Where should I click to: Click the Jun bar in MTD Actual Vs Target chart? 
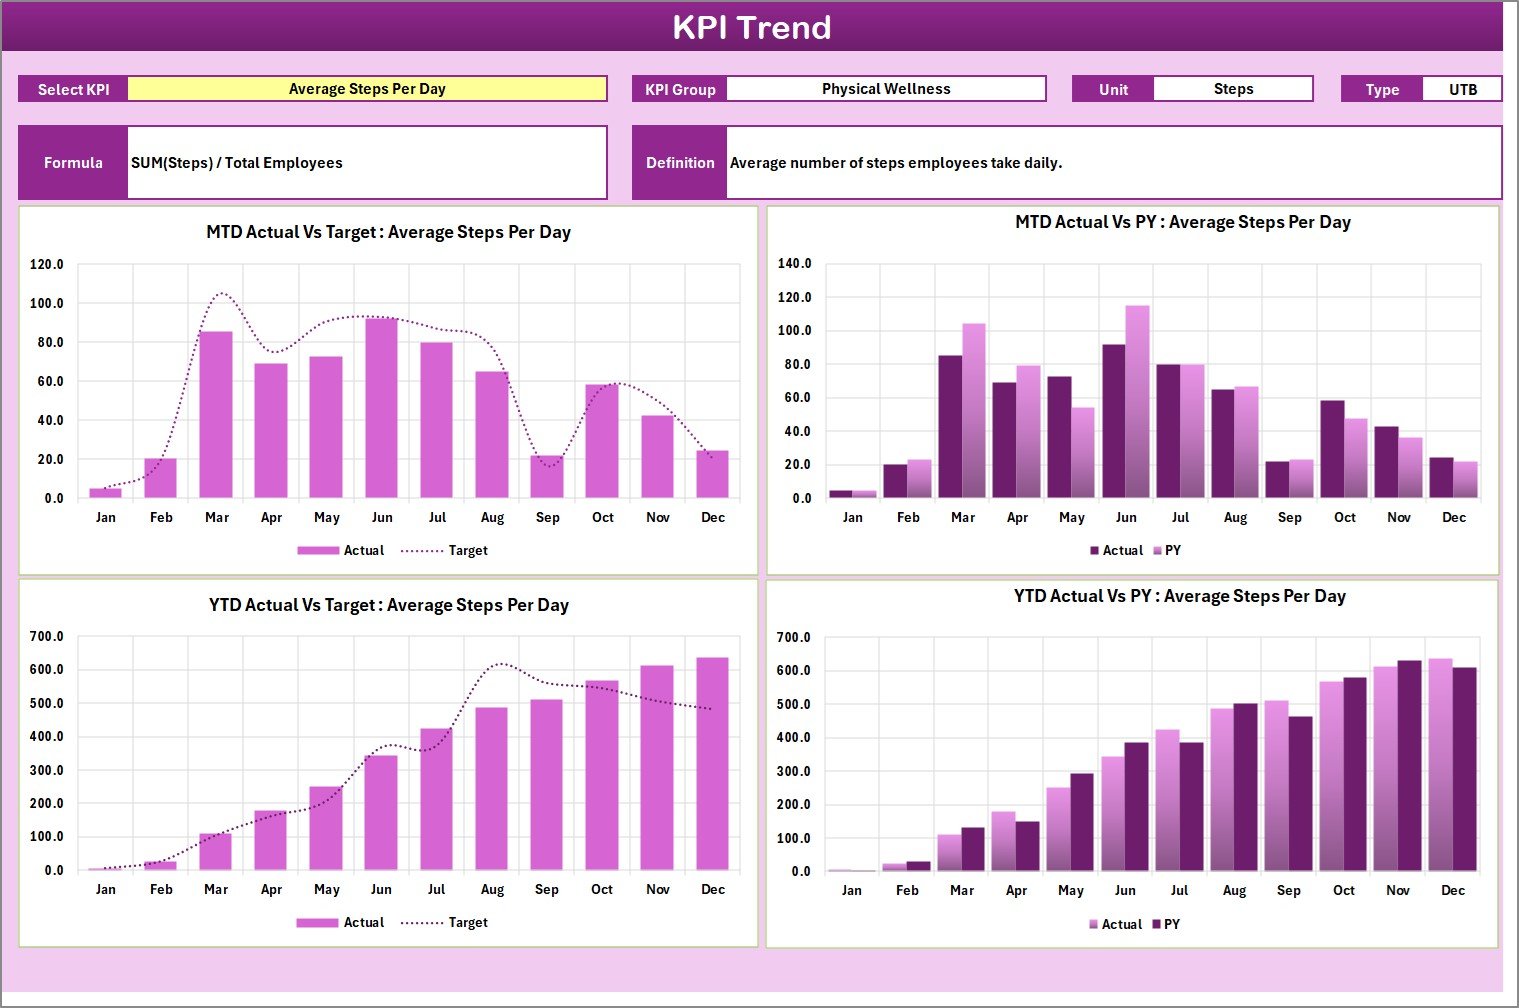382,408
